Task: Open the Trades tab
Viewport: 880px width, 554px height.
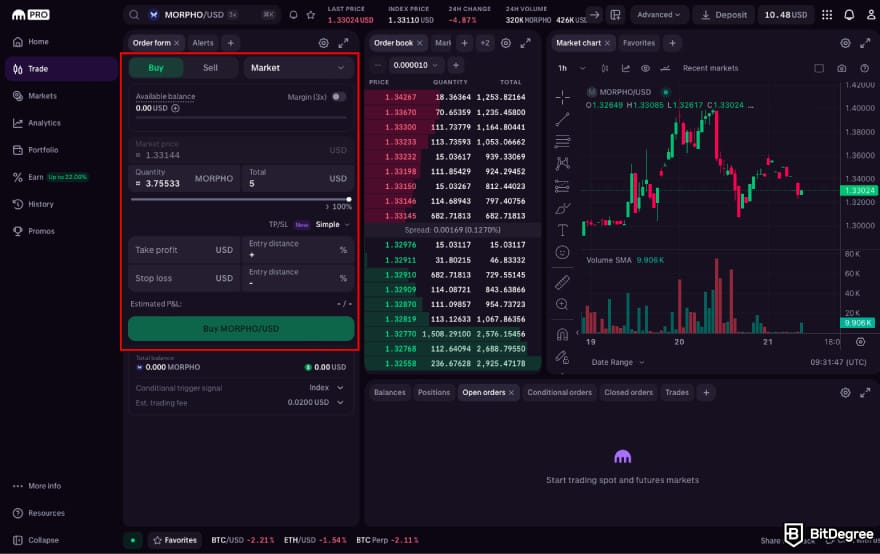Action: tap(677, 392)
